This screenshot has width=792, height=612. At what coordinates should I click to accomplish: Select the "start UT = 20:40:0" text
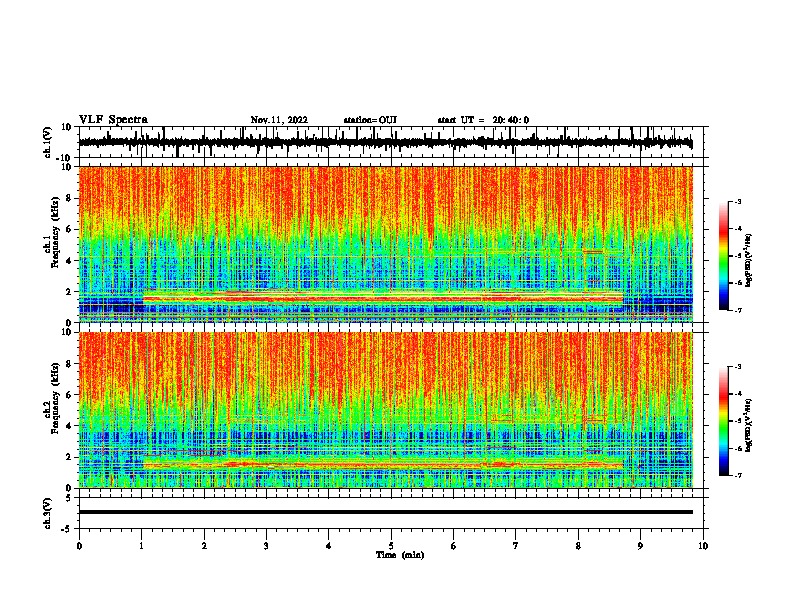483,120
